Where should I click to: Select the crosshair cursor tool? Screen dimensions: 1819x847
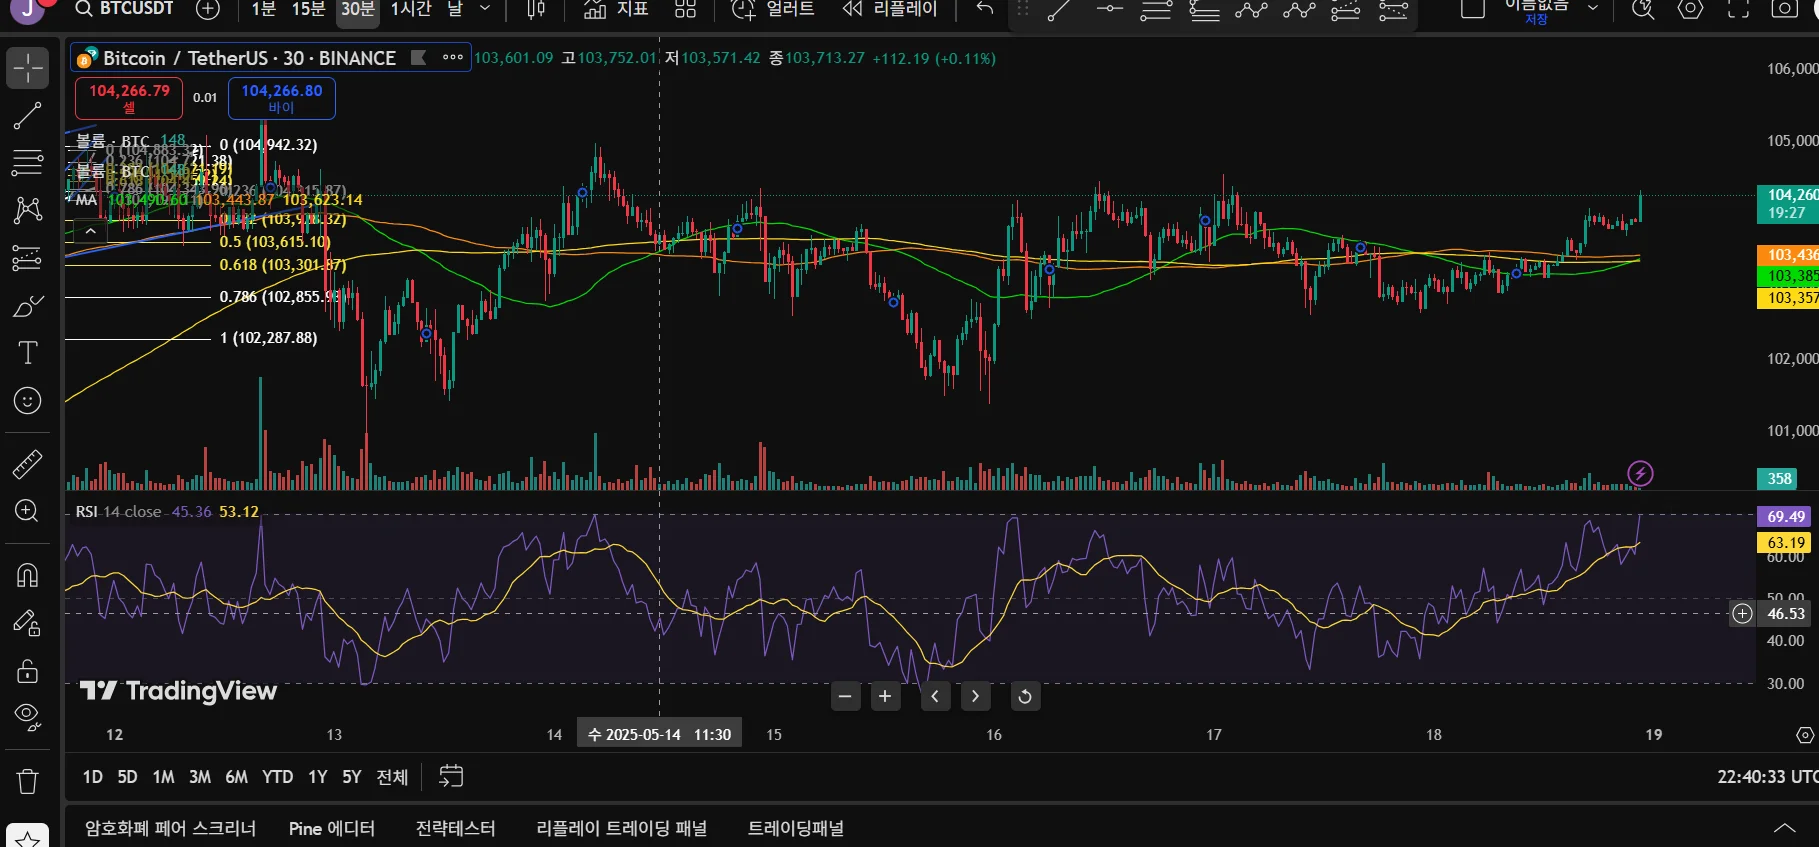point(27,68)
